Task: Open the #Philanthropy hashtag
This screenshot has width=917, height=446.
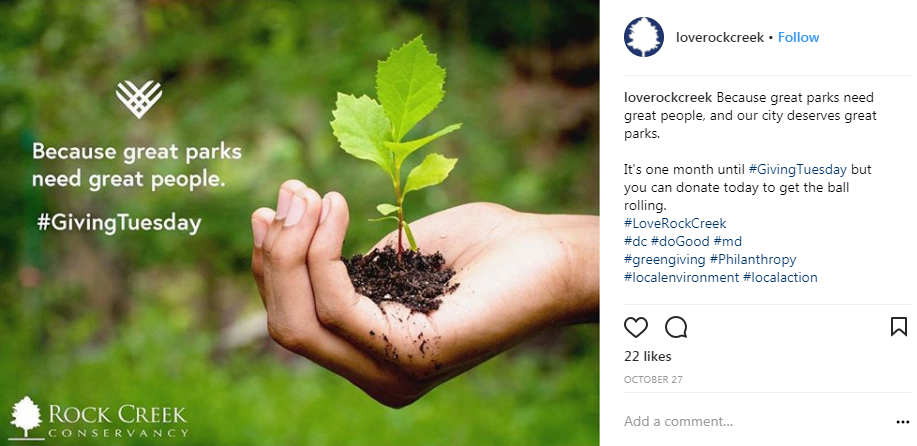Action: click(x=753, y=260)
